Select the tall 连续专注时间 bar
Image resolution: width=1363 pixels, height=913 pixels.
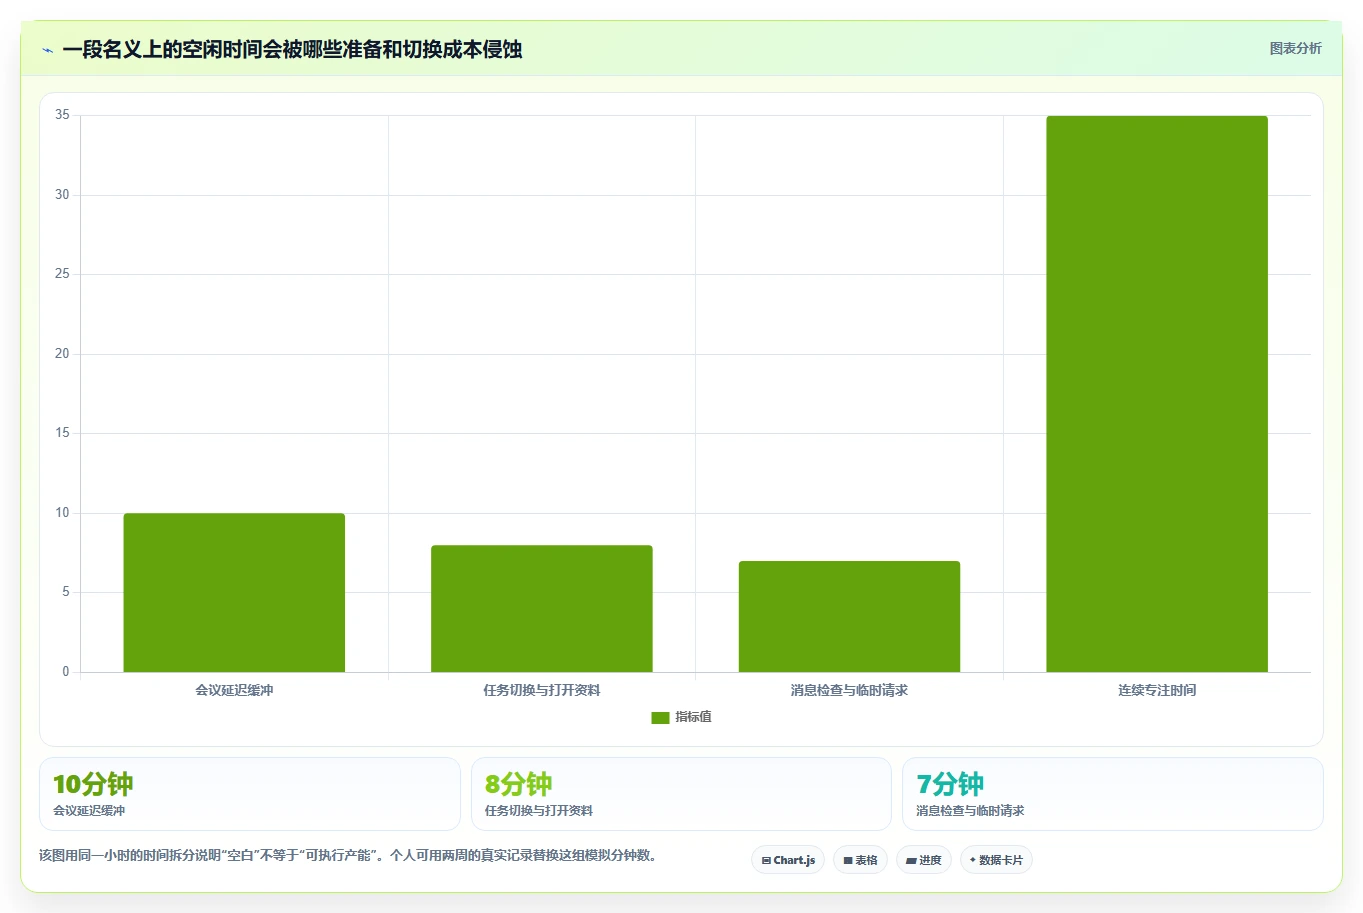click(1157, 394)
